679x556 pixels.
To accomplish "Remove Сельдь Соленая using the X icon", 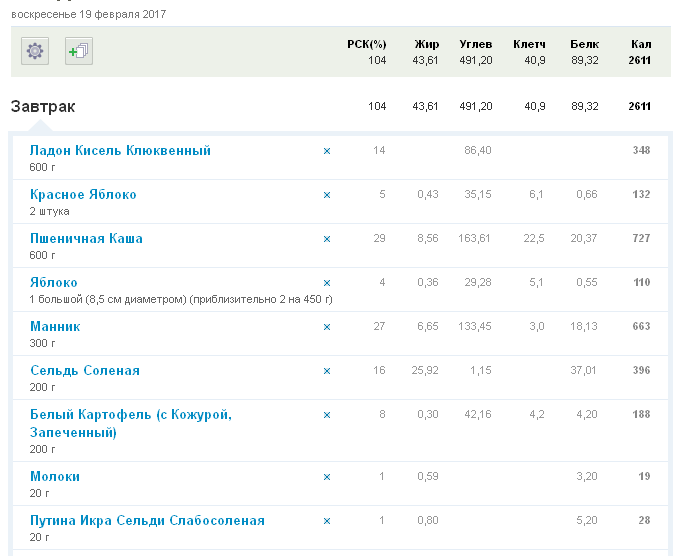I will pos(326,371).
